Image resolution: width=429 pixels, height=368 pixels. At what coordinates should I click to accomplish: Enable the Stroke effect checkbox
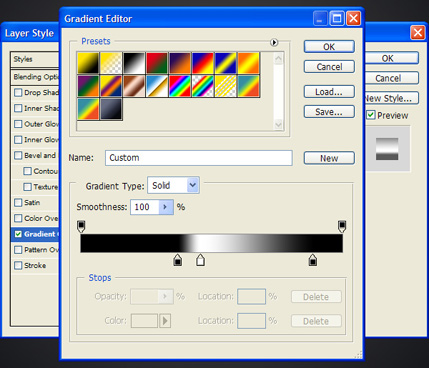tap(18, 266)
